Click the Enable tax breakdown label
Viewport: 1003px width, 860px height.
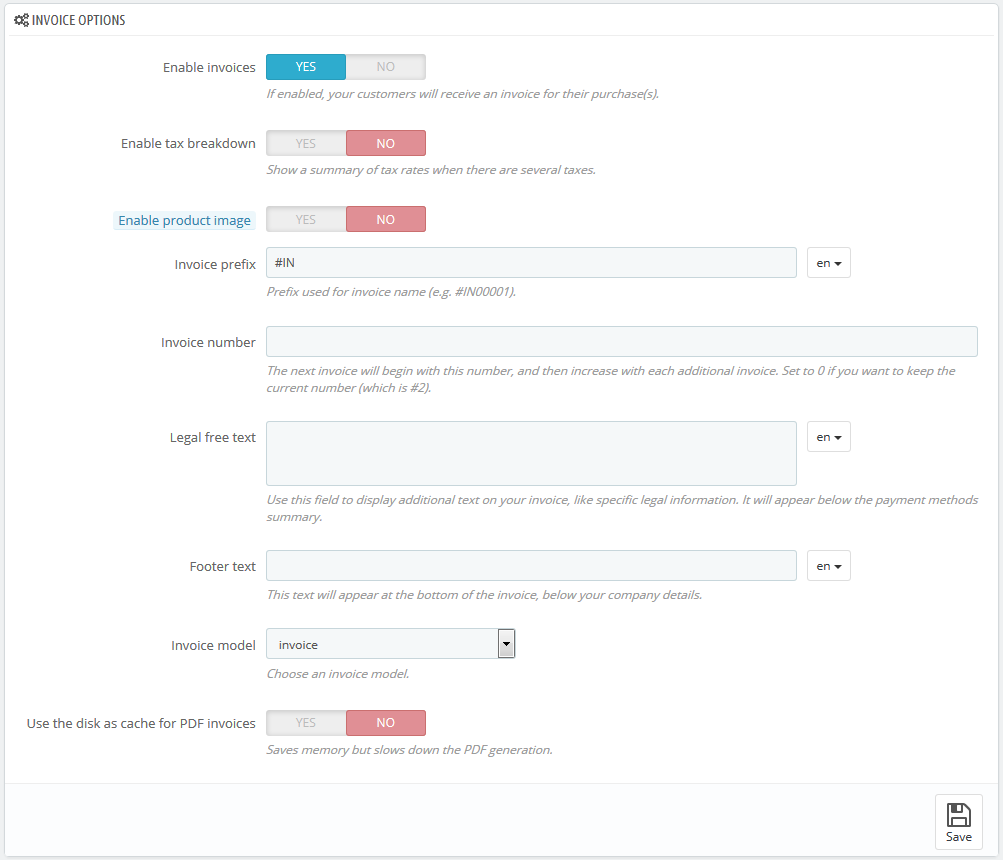(x=188, y=144)
